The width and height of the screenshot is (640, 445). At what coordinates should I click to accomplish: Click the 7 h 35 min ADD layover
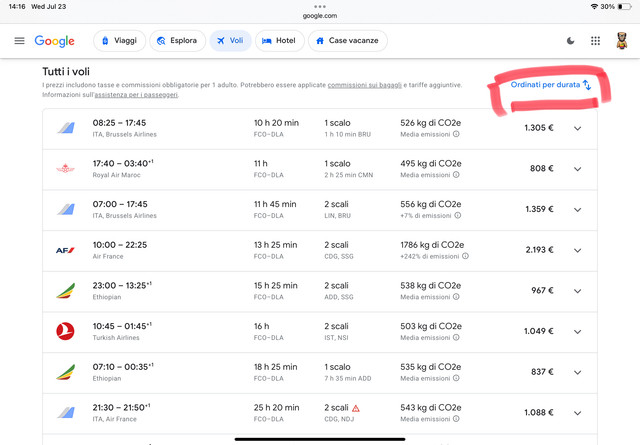tap(348, 378)
